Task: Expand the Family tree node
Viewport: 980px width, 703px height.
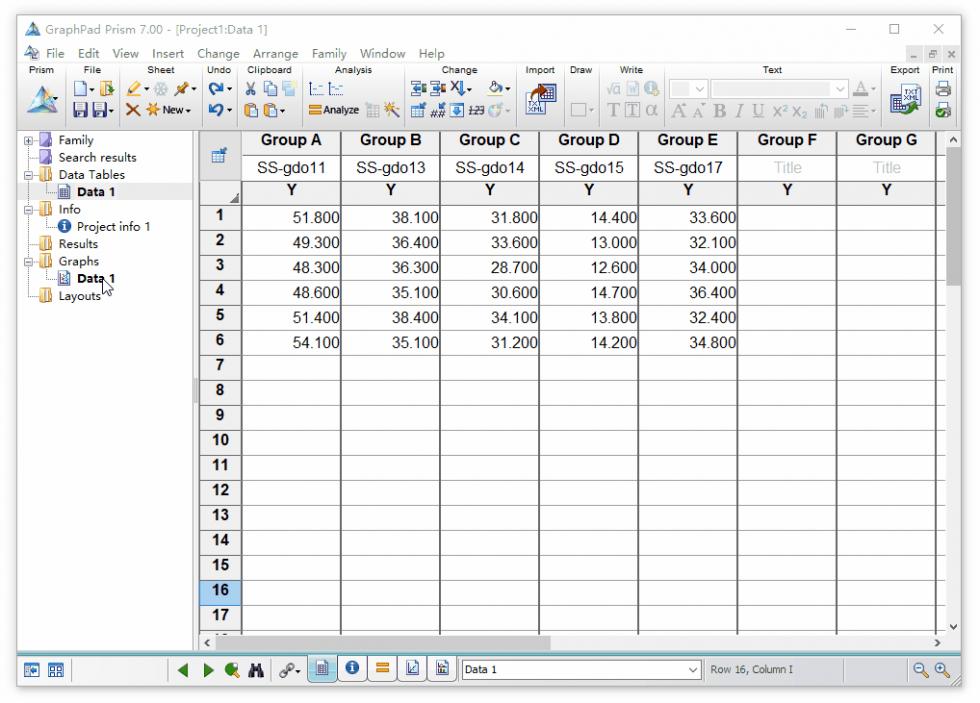Action: coord(28,141)
